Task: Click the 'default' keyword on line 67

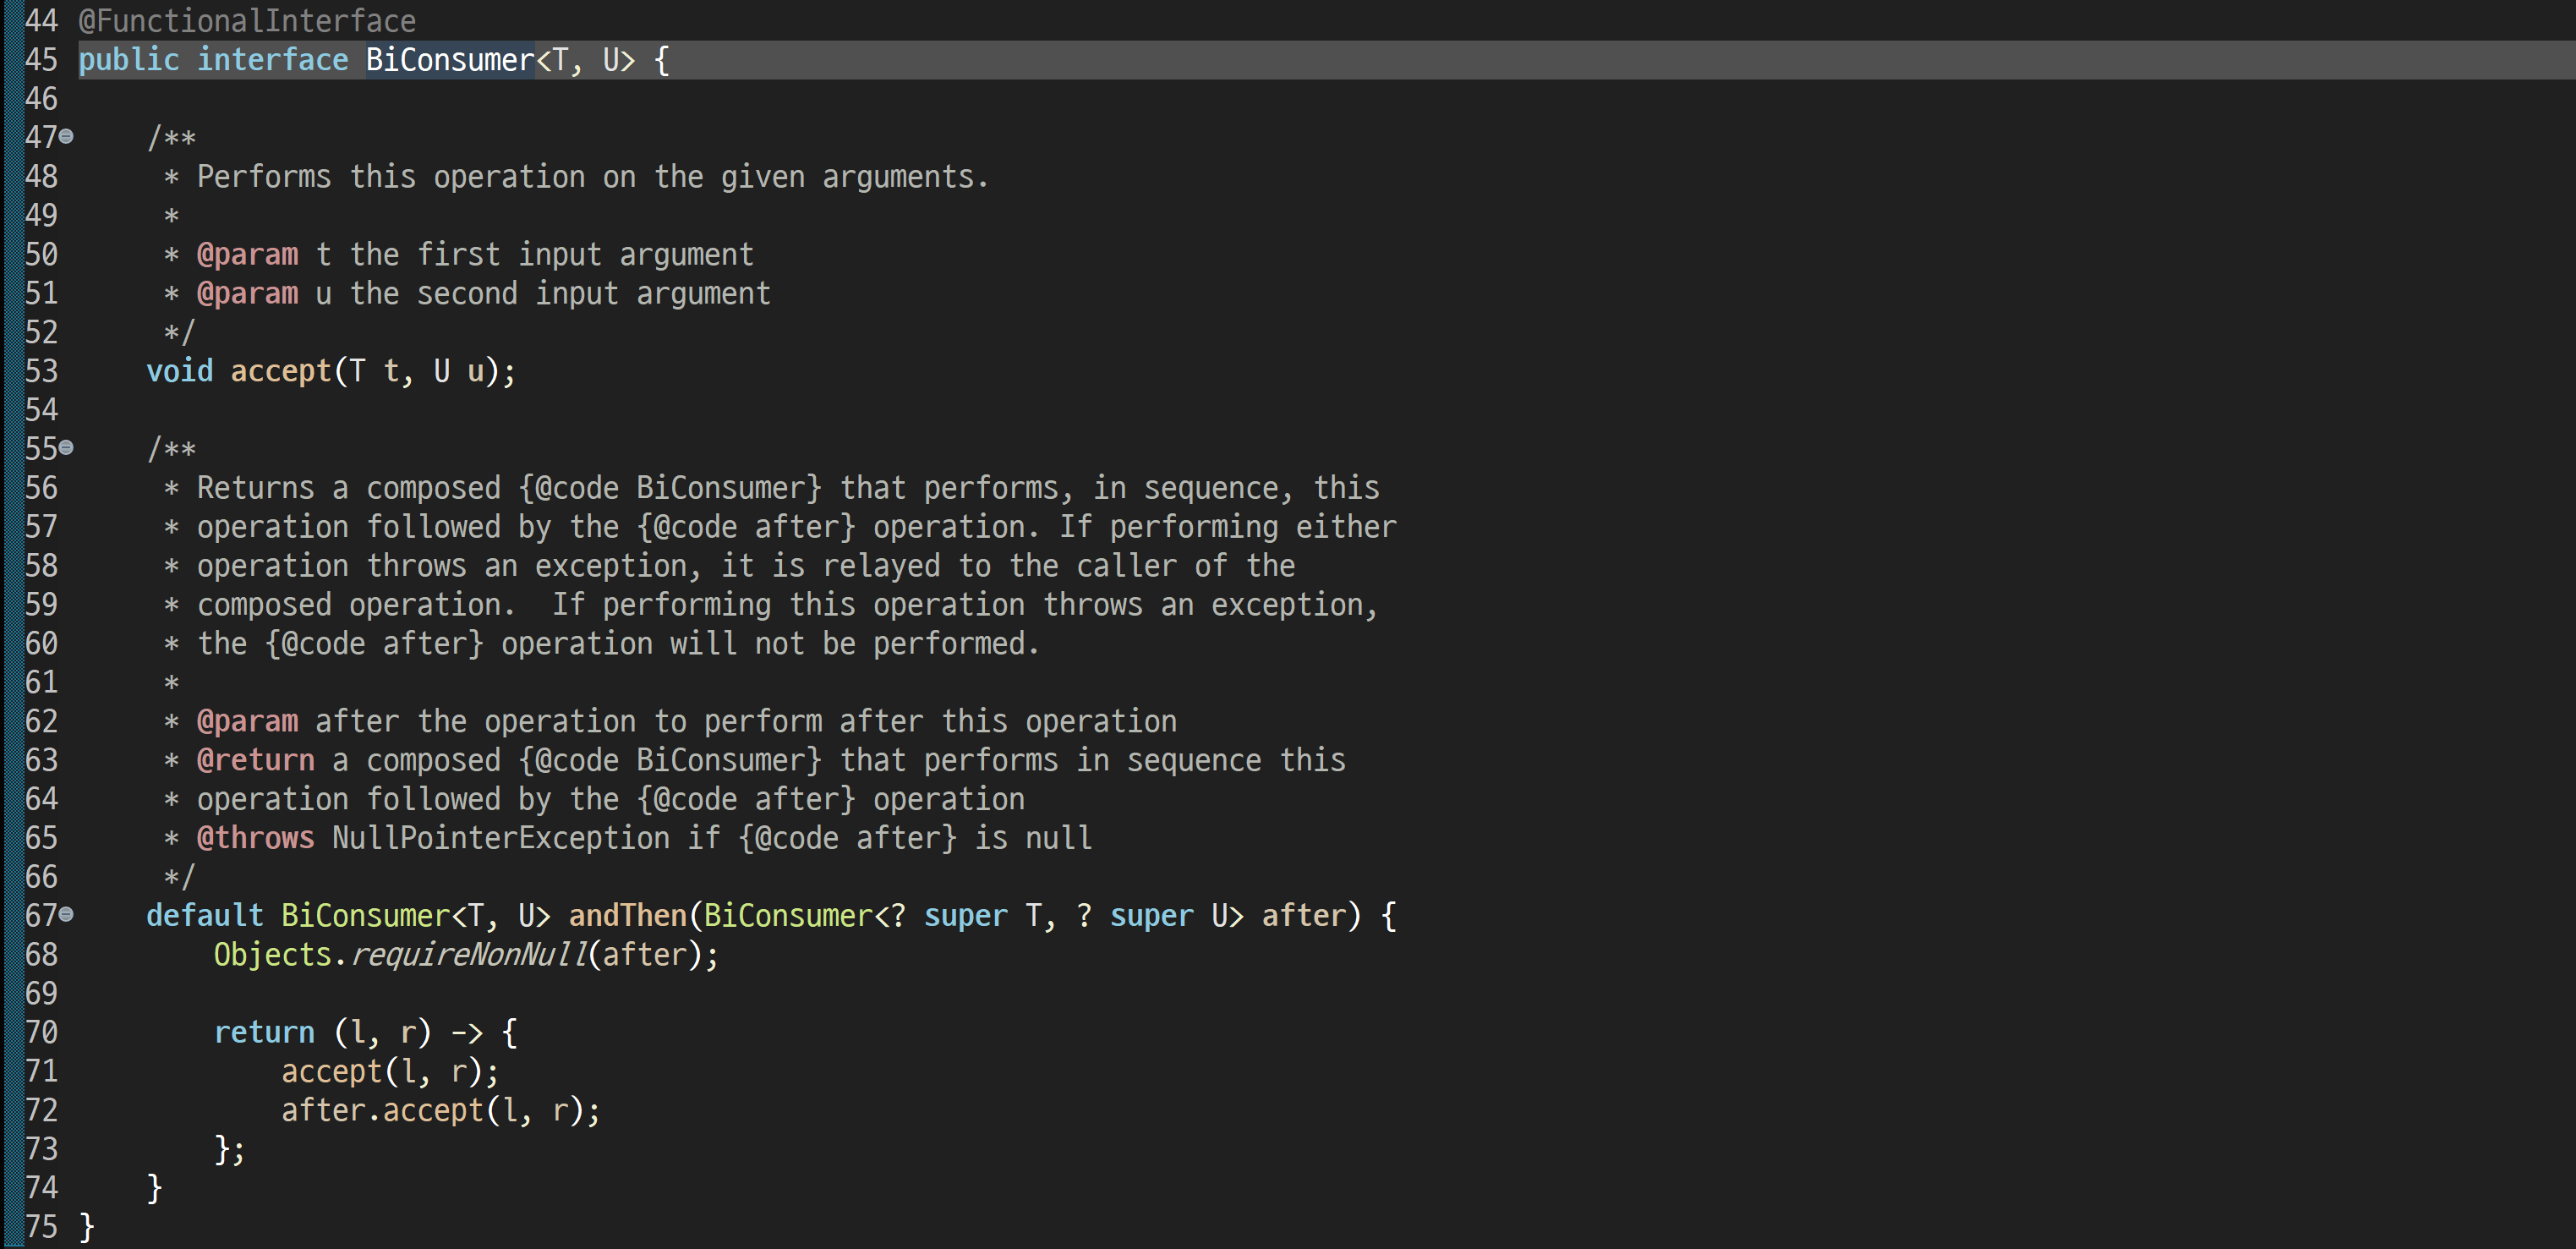Action: (205, 916)
